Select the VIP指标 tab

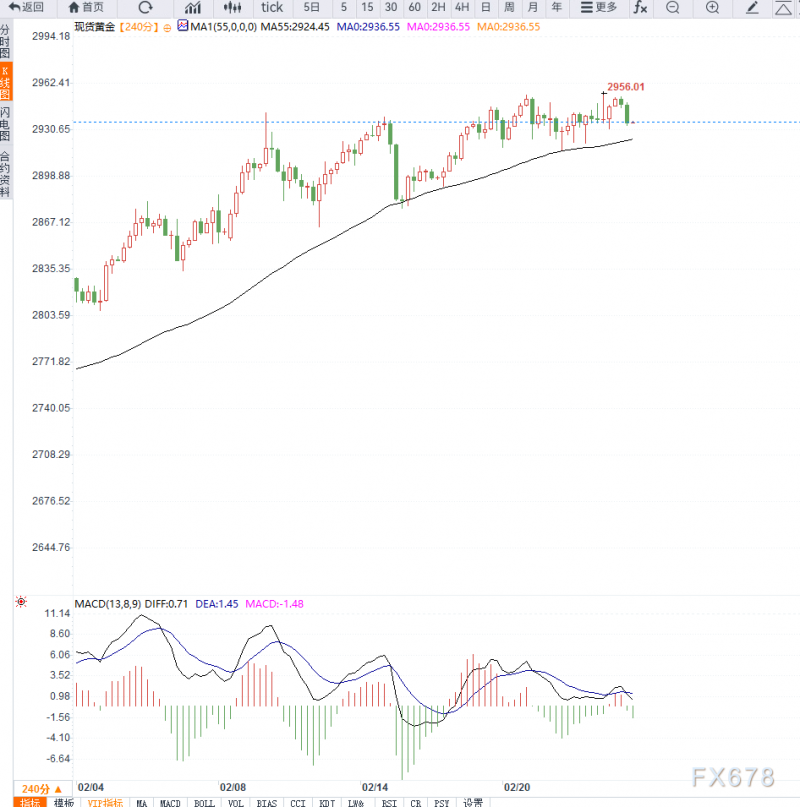pyautogui.click(x=105, y=802)
